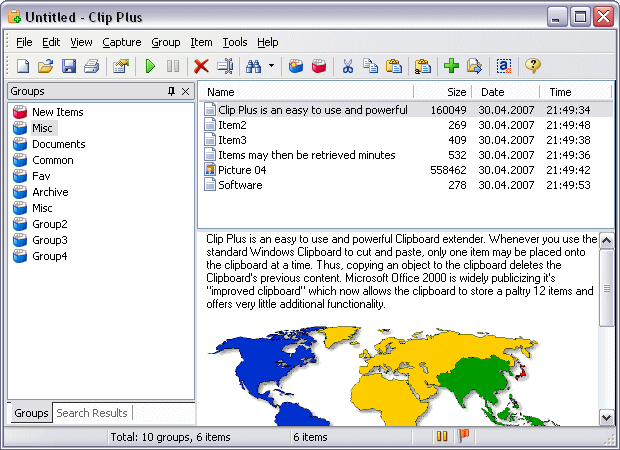620x450 pixels.
Task: Close the Groups panel
Action: pos(185,92)
